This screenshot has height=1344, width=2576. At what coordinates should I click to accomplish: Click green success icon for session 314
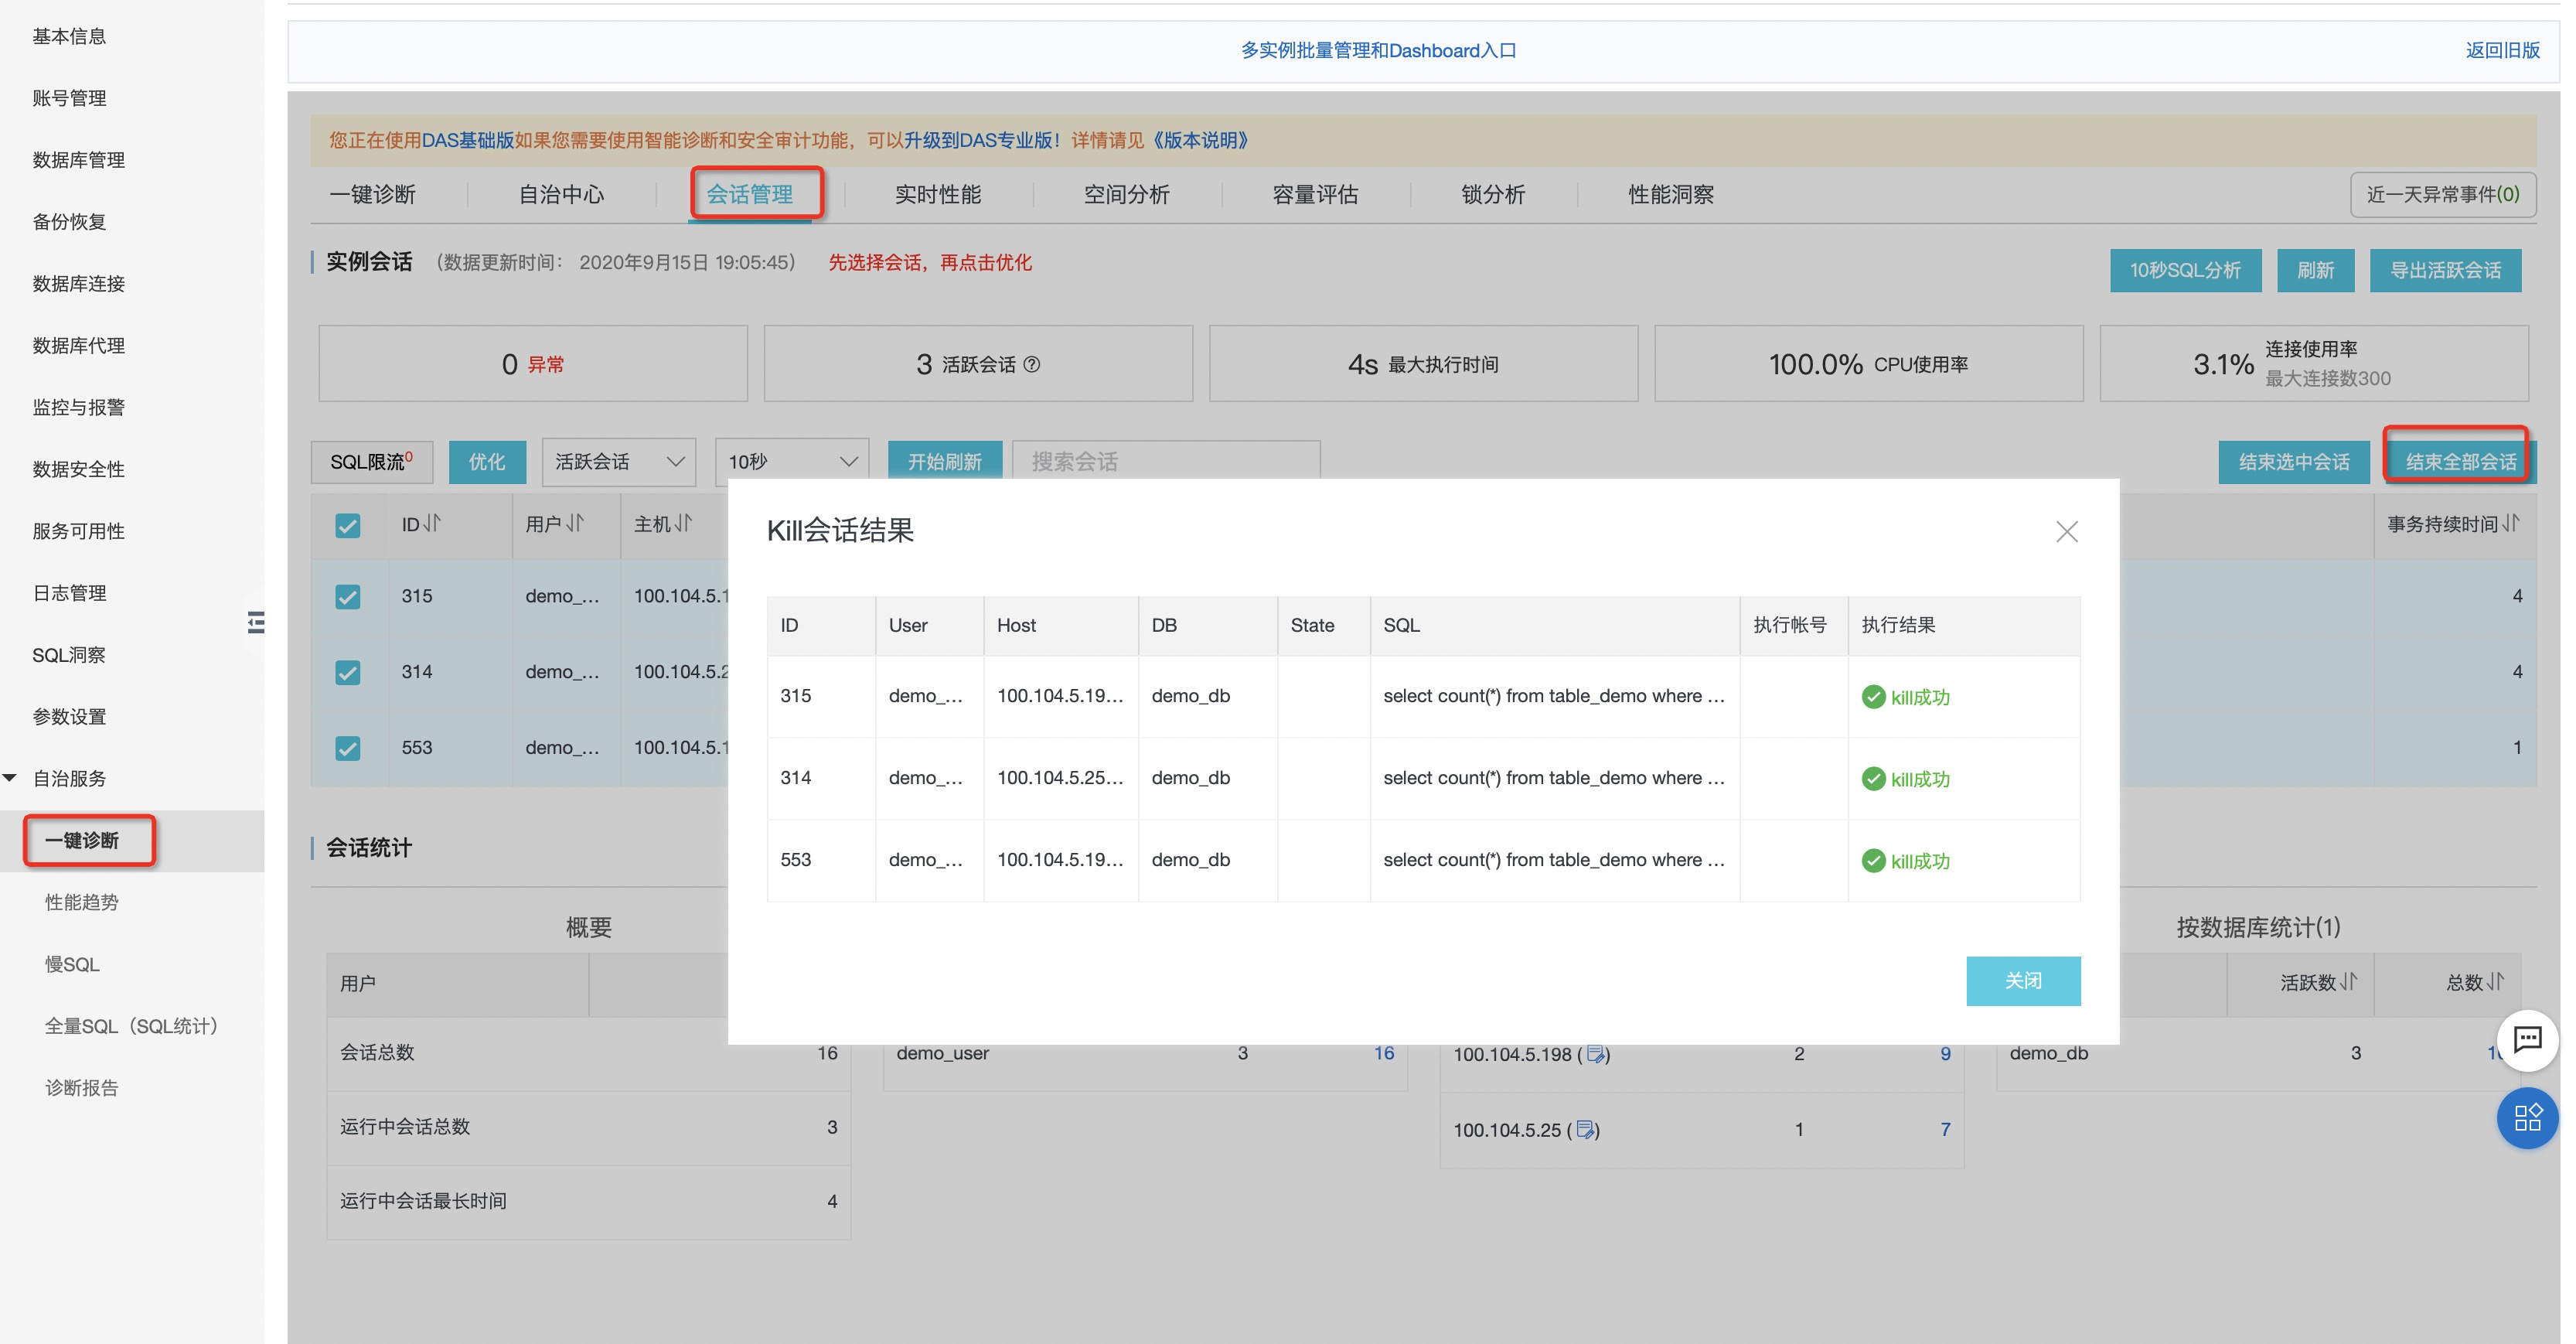(x=1873, y=779)
